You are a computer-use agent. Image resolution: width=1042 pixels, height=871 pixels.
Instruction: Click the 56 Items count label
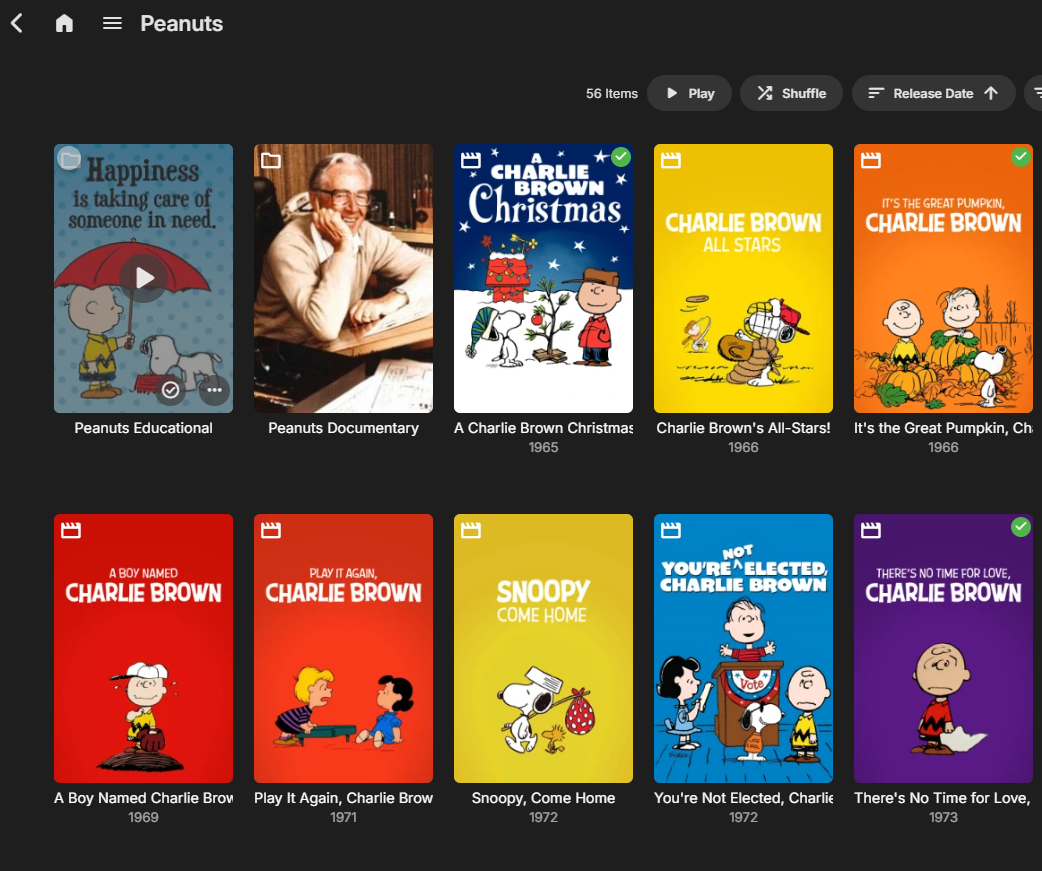tap(611, 94)
